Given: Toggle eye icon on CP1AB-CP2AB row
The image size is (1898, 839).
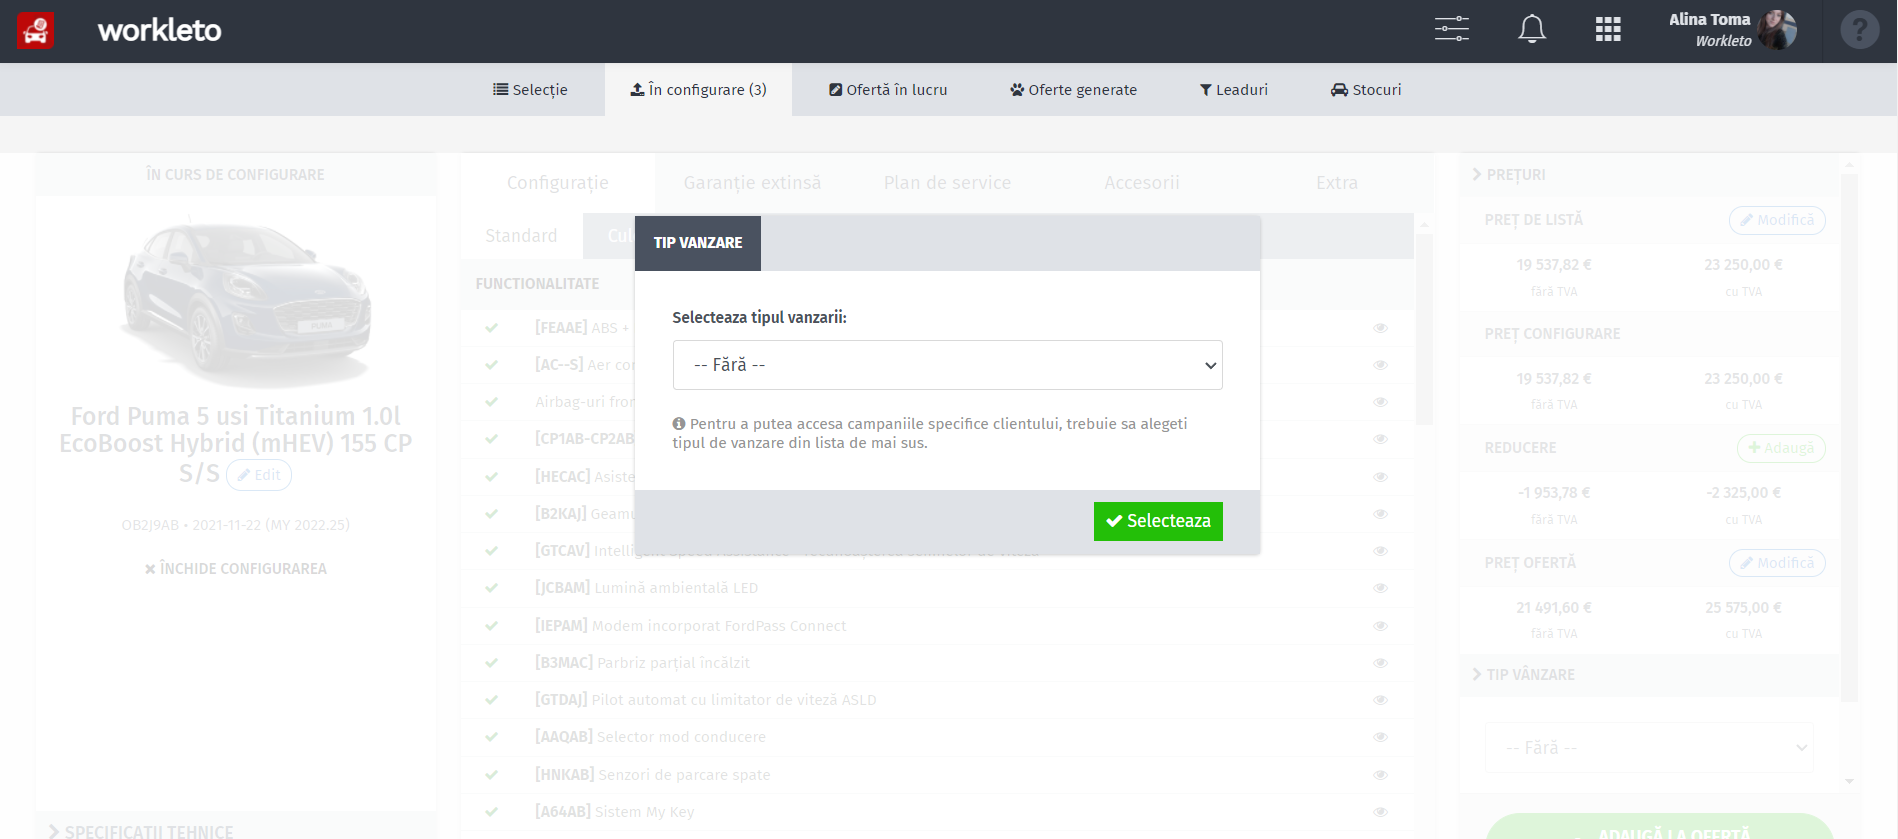Looking at the screenshot, I should click(1380, 439).
